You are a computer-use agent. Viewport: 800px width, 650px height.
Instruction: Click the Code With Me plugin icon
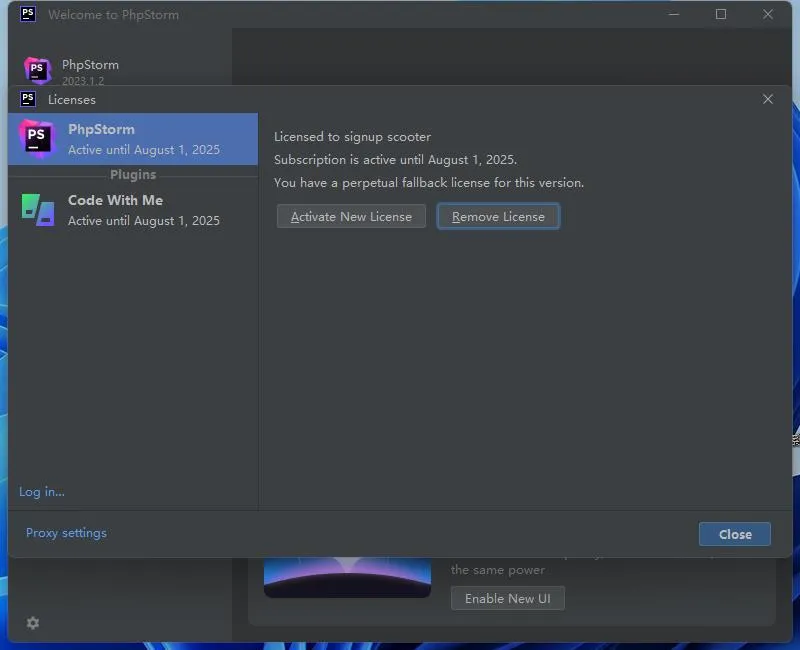click(x=38, y=209)
